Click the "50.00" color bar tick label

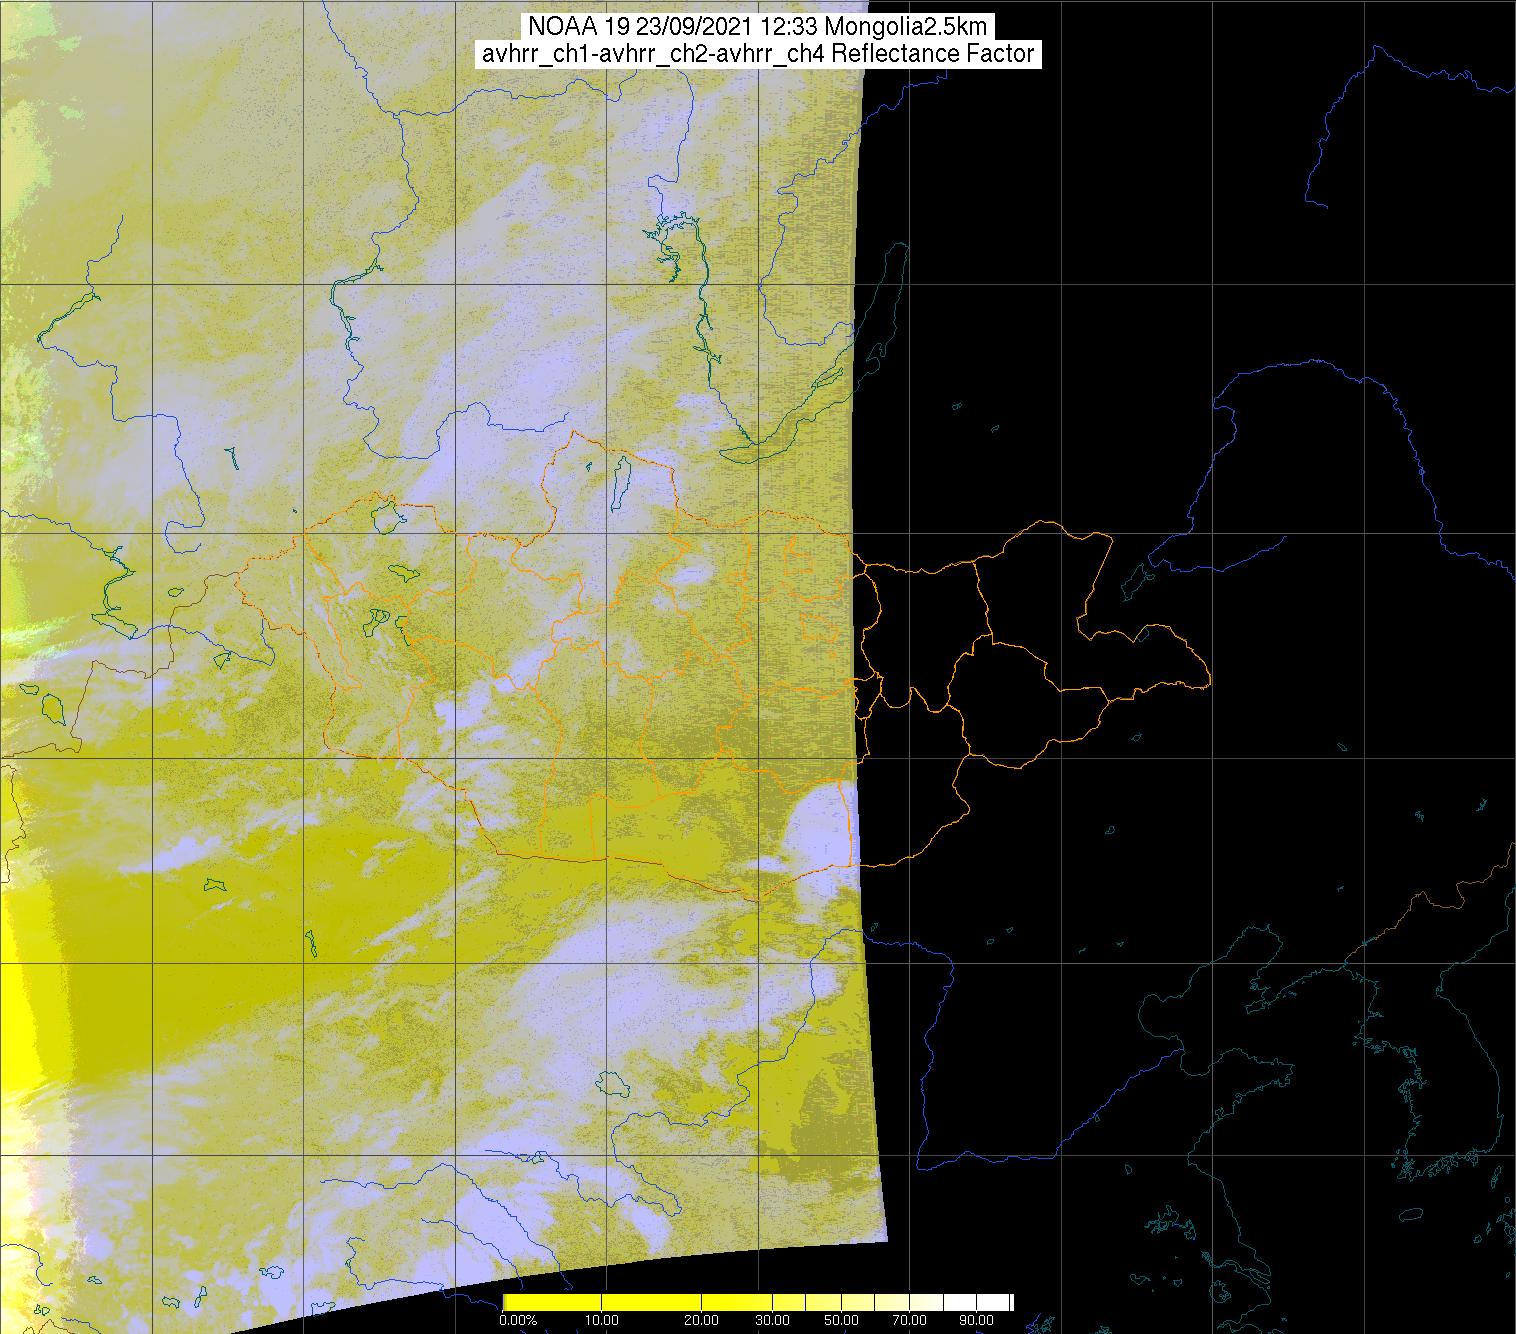[x=841, y=1320]
